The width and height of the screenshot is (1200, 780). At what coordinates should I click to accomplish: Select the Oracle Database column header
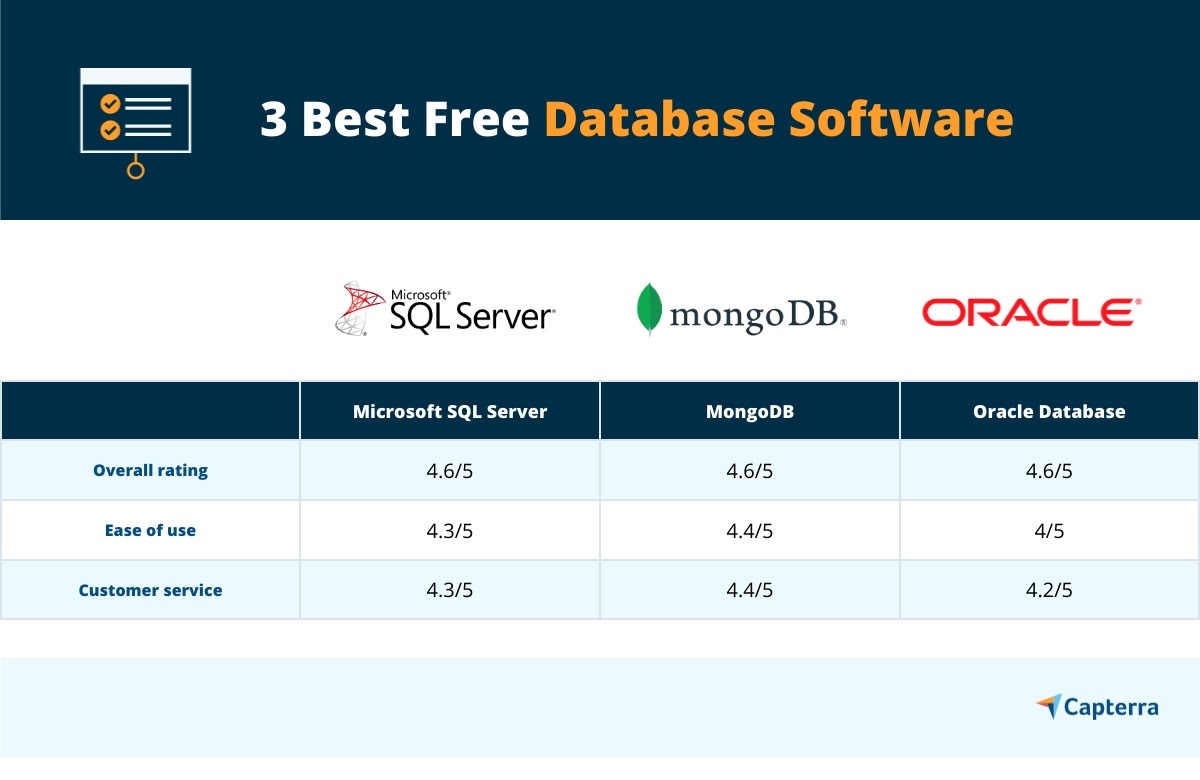pos(1049,411)
